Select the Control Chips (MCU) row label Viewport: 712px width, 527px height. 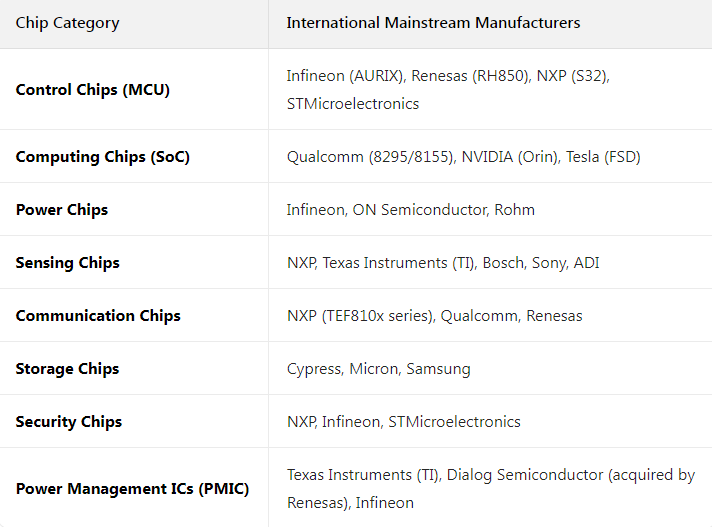(x=93, y=90)
